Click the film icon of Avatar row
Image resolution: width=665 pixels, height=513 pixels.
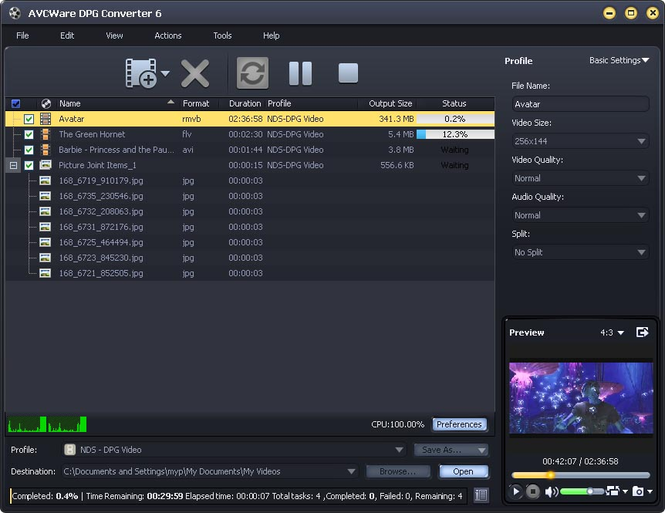click(45, 119)
